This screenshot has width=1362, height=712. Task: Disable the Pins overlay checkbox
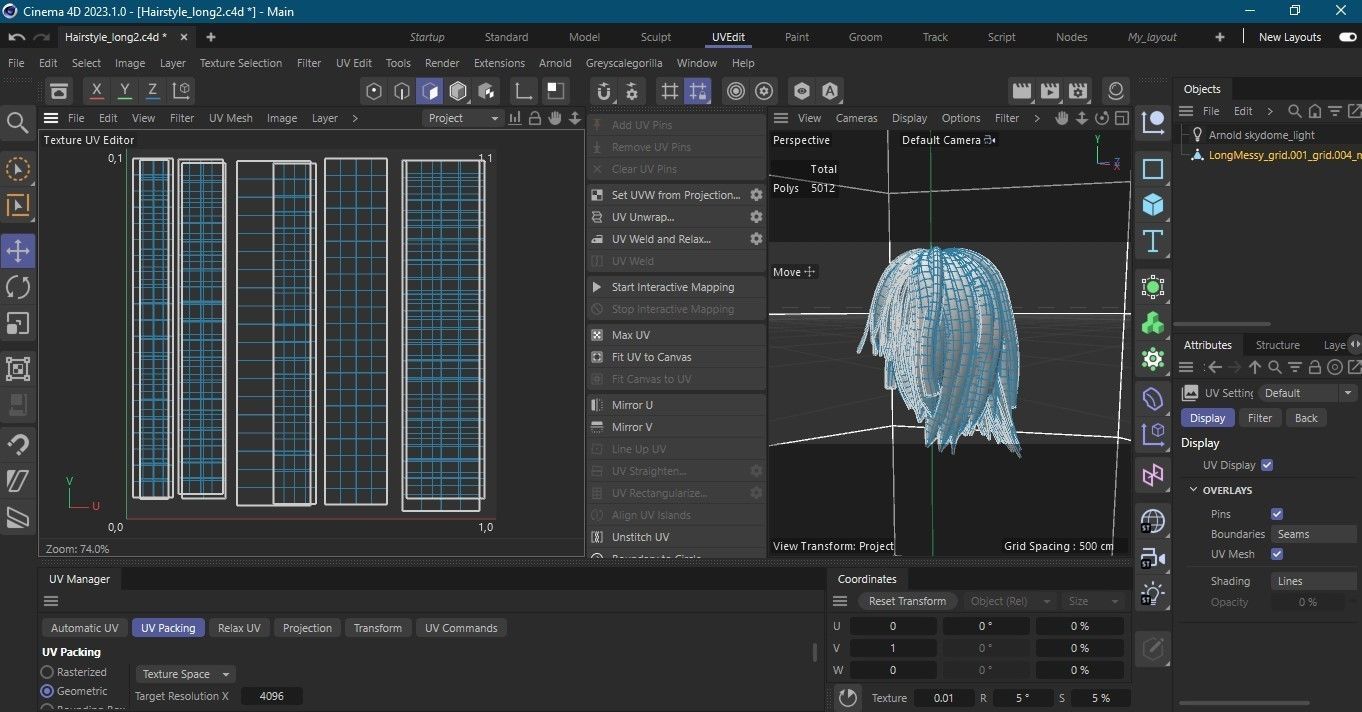click(1276, 514)
